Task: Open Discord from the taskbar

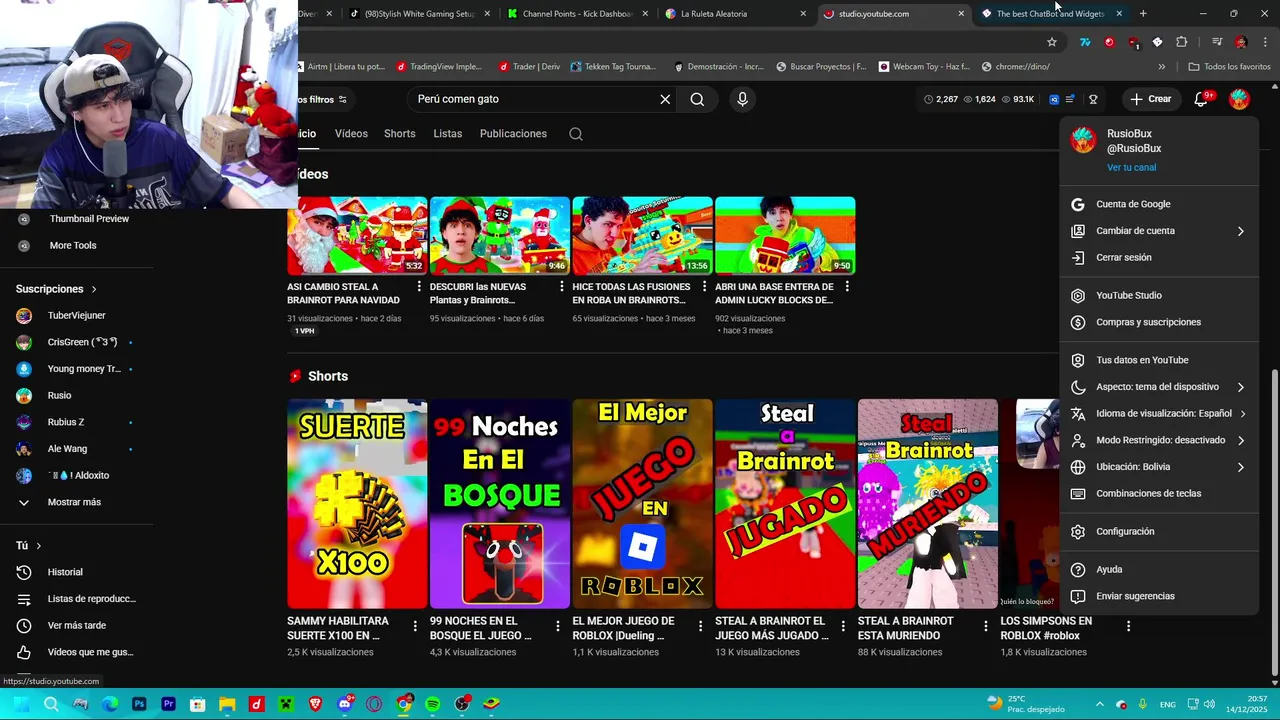Action: pos(345,704)
